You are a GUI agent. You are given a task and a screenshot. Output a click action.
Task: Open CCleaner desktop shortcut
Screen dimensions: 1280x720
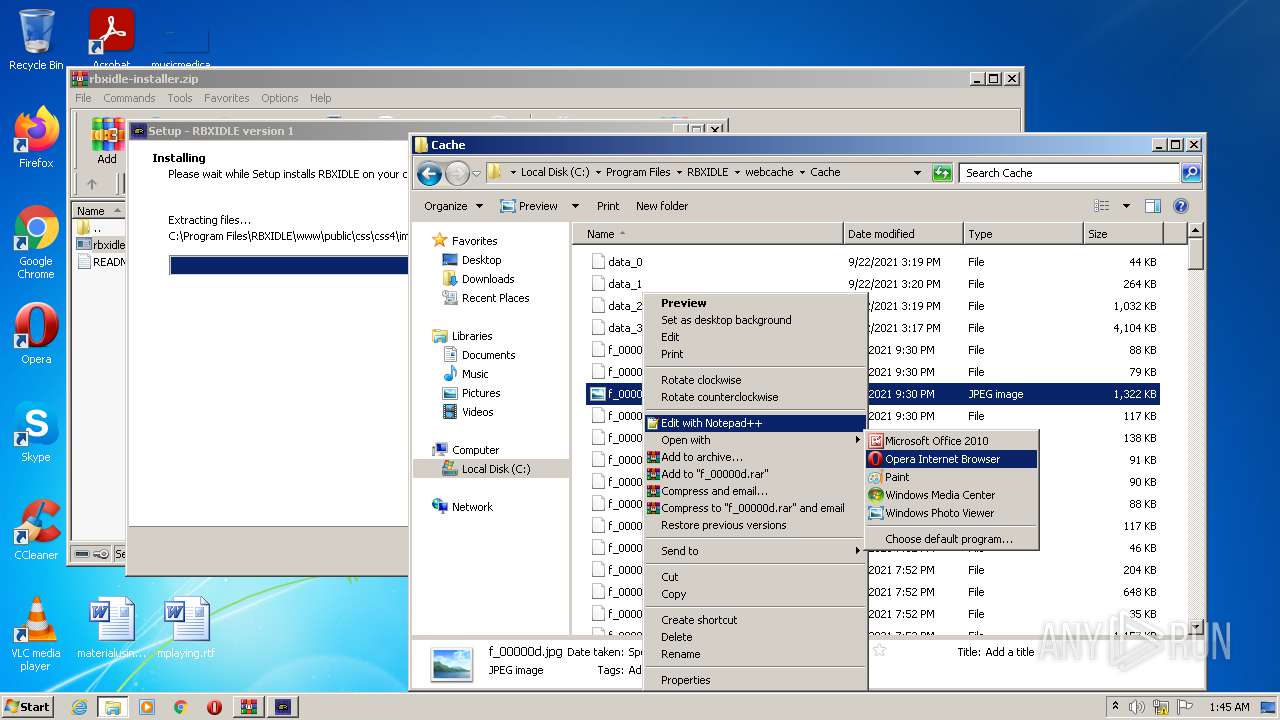tap(36, 530)
